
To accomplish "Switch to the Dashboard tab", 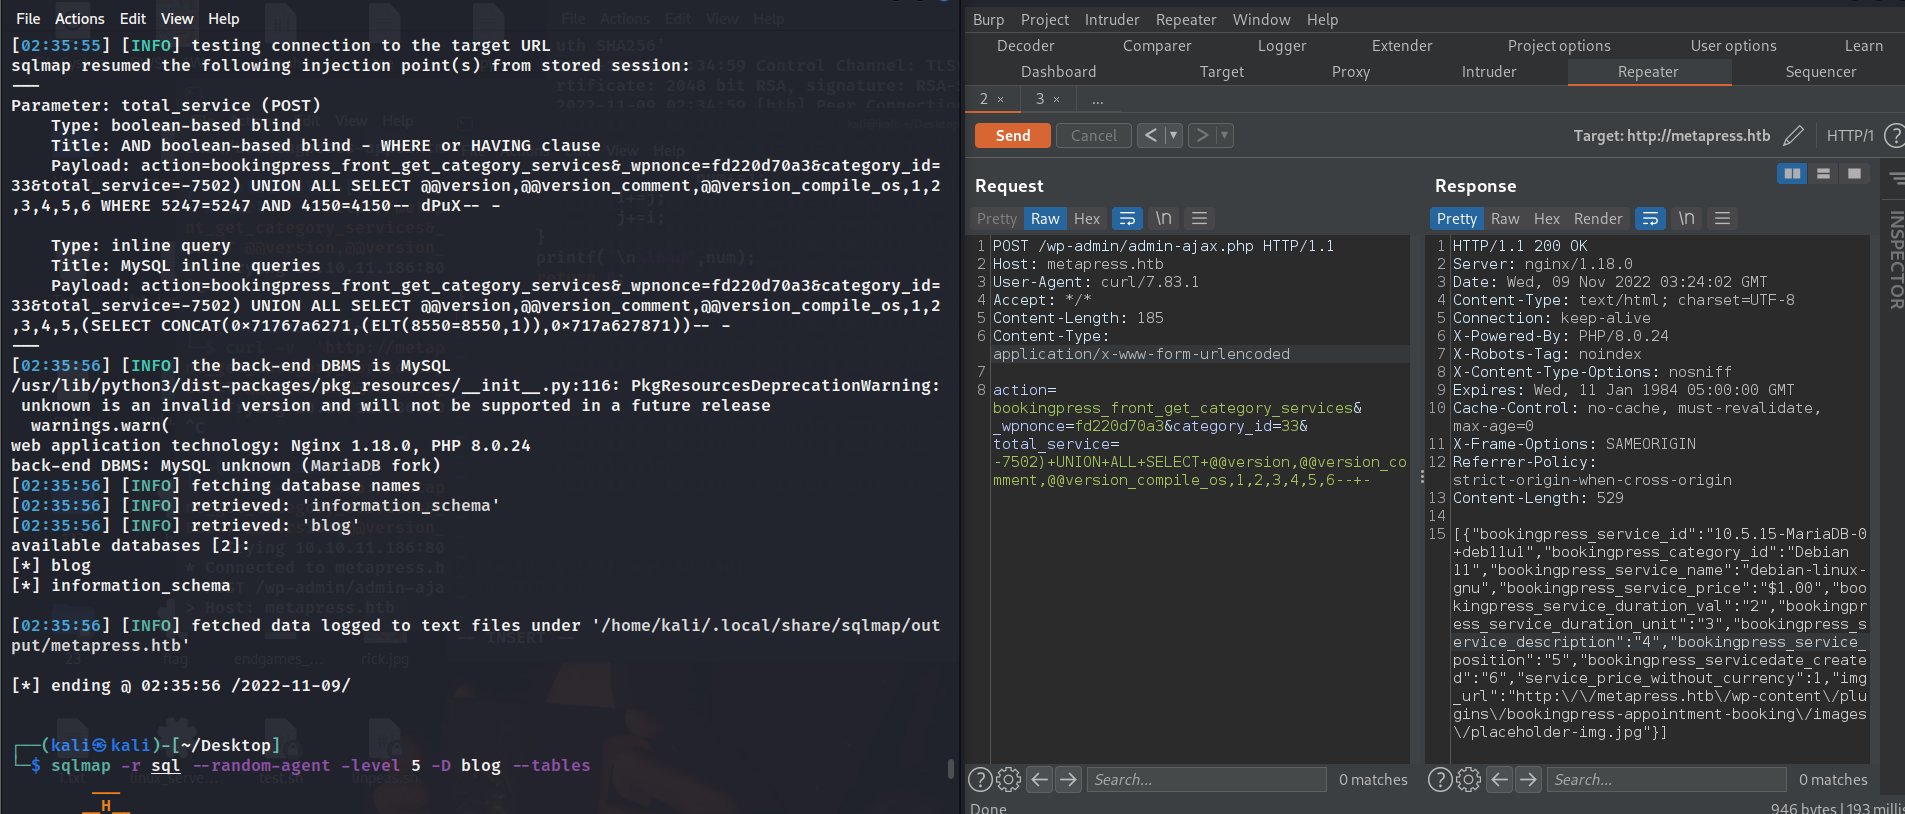I will (x=1058, y=72).
